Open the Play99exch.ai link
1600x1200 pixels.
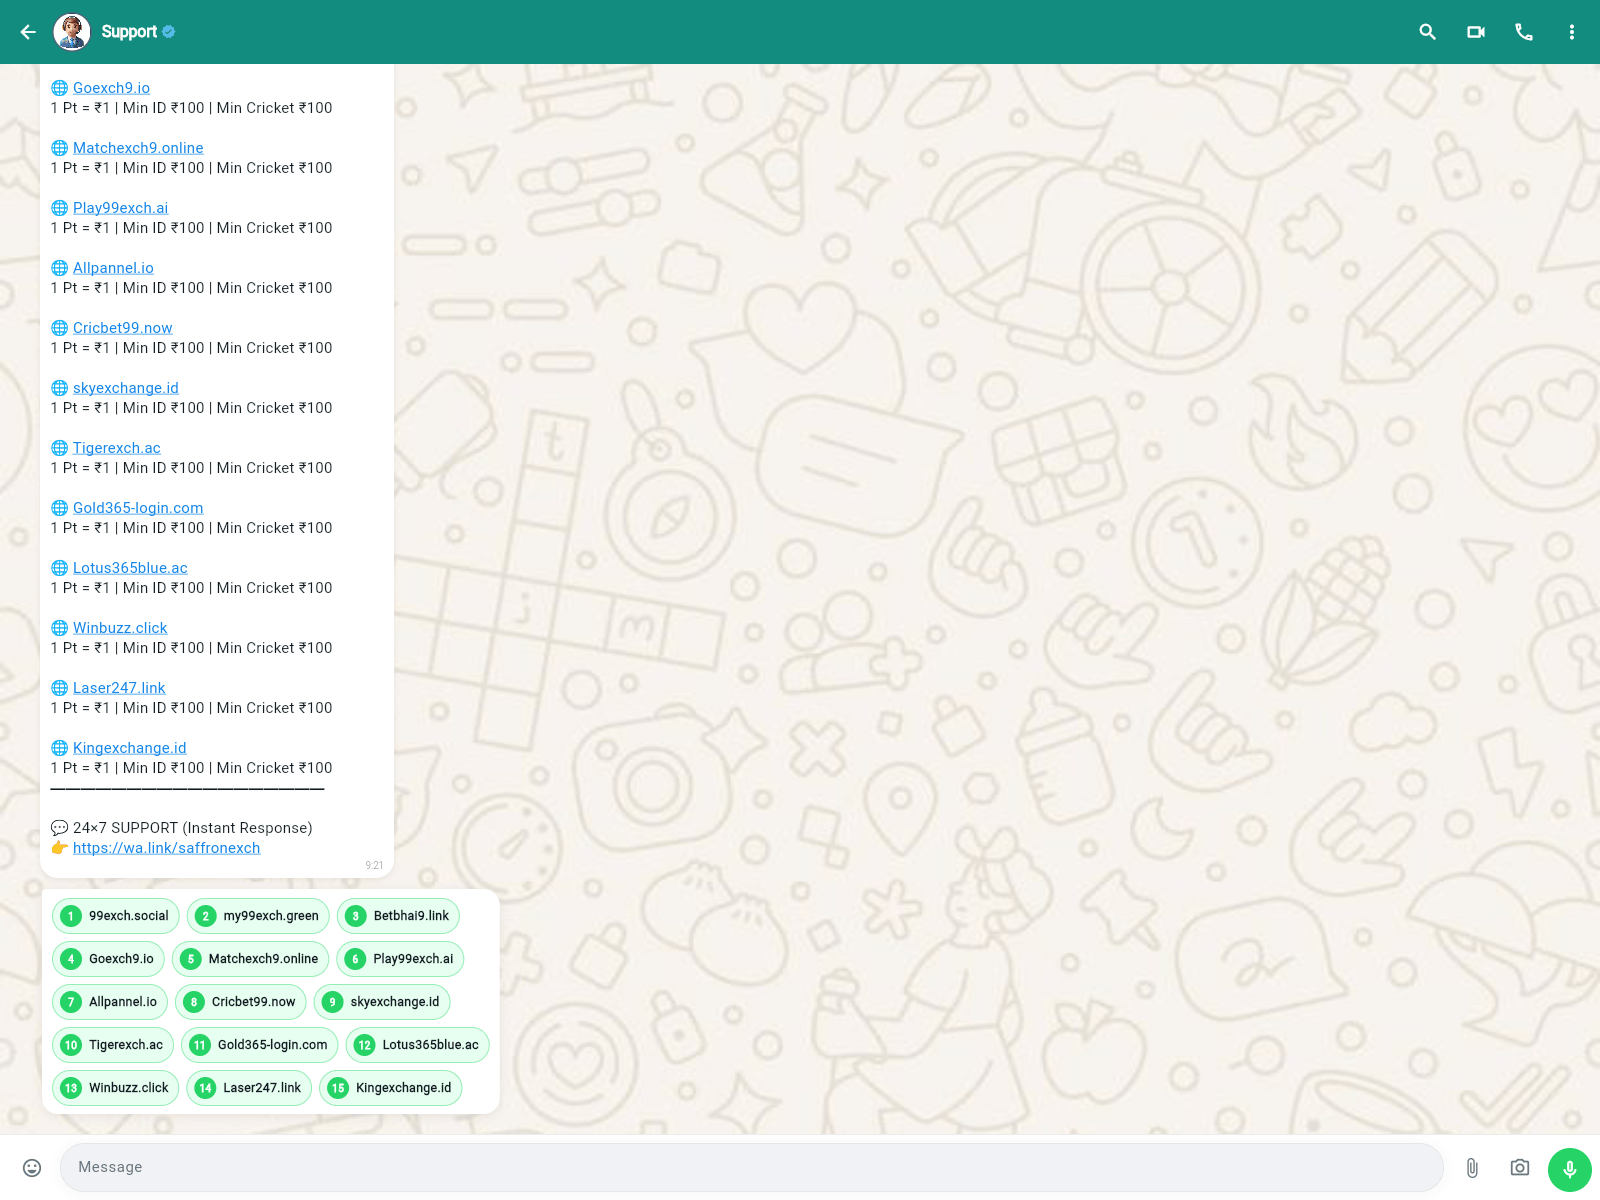tap(120, 208)
